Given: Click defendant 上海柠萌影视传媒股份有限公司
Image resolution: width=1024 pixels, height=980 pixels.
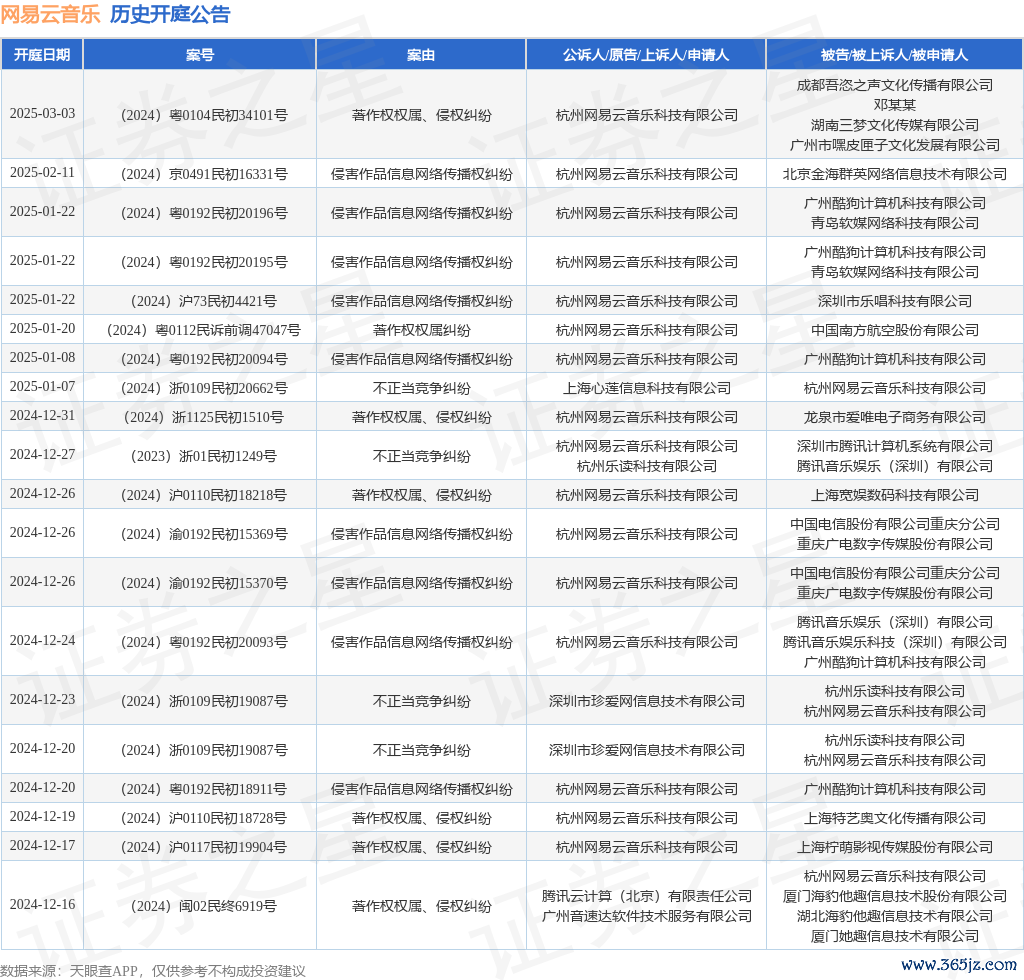Looking at the screenshot, I should [x=895, y=847].
